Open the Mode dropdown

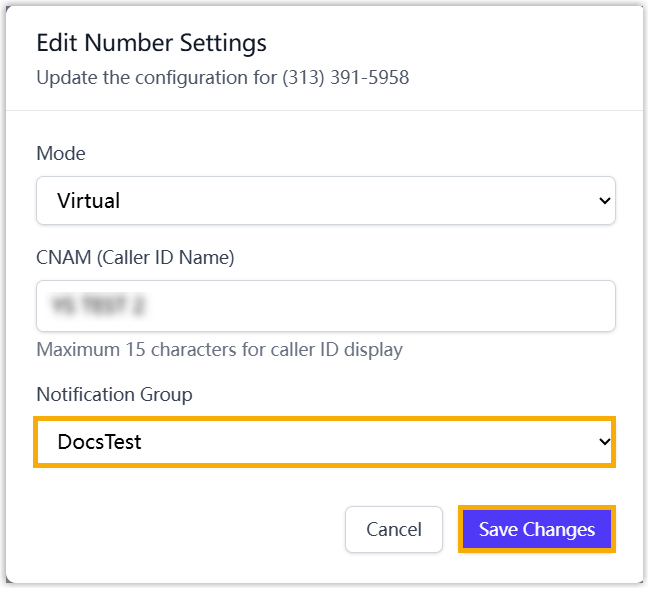coord(325,201)
